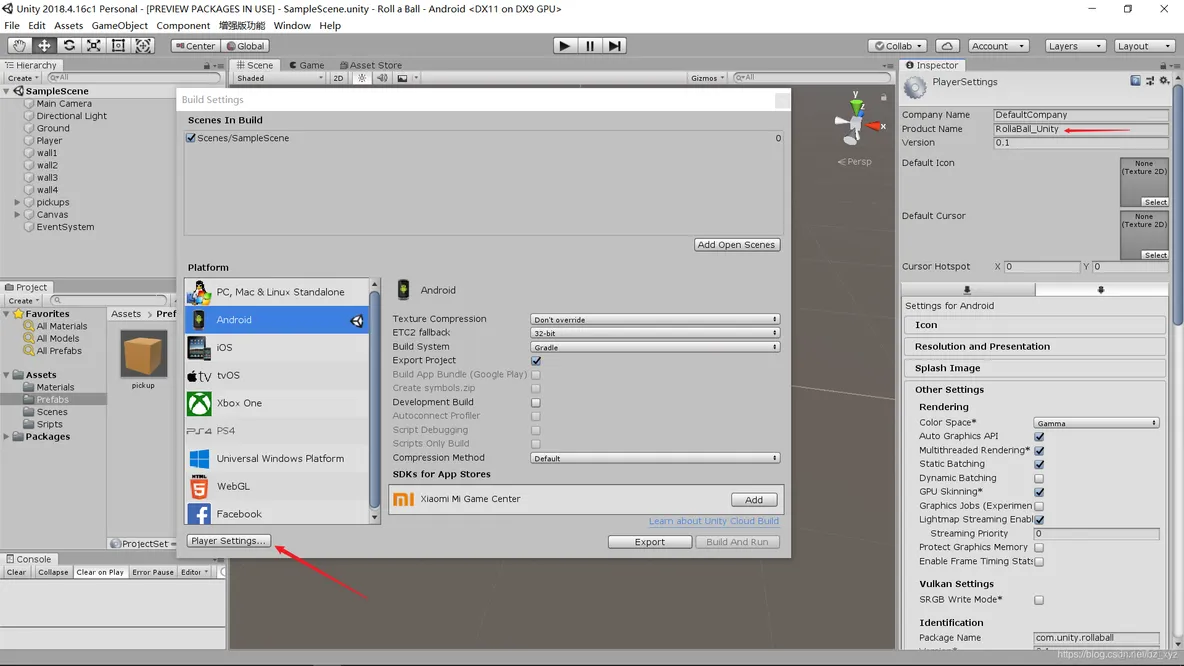Select the tvOS platform entry
Viewport: 1184px width, 666px height.
click(277, 375)
